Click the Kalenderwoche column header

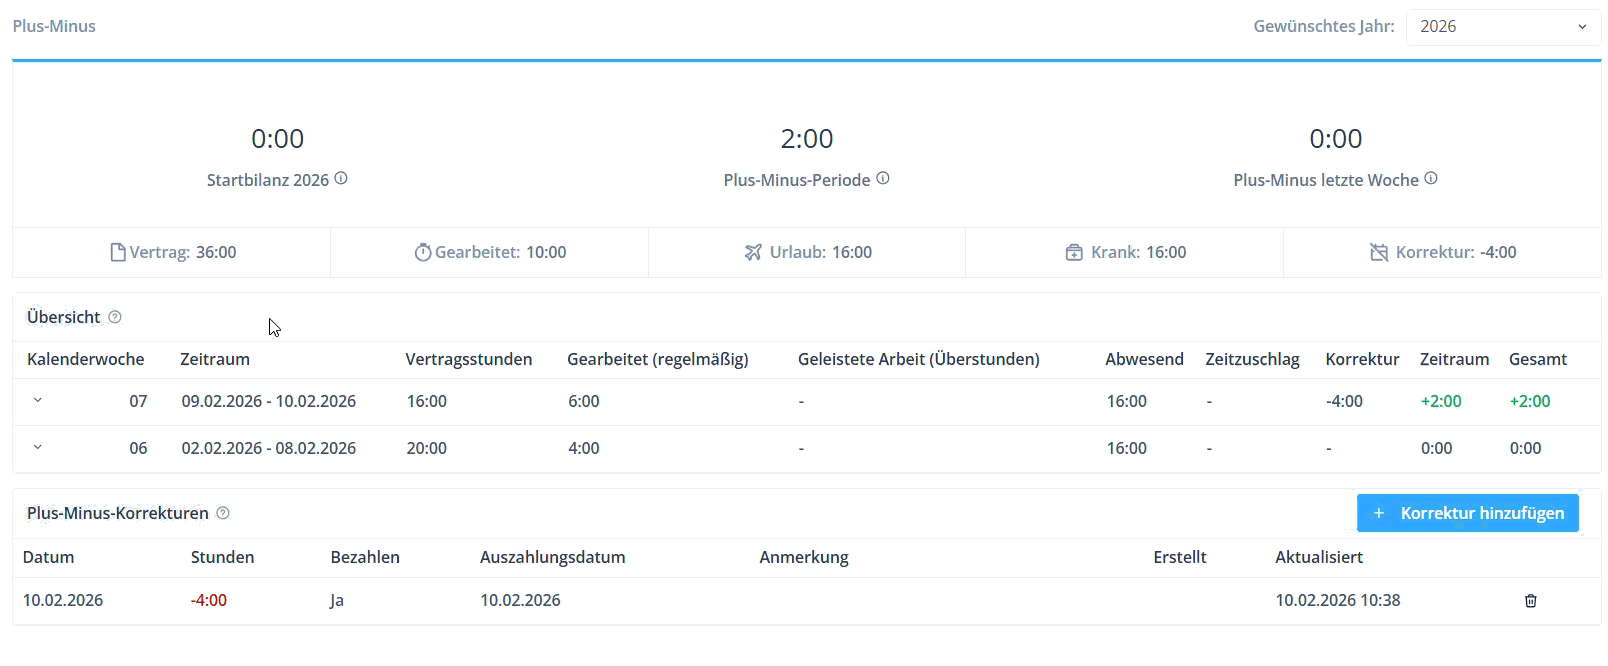86,359
